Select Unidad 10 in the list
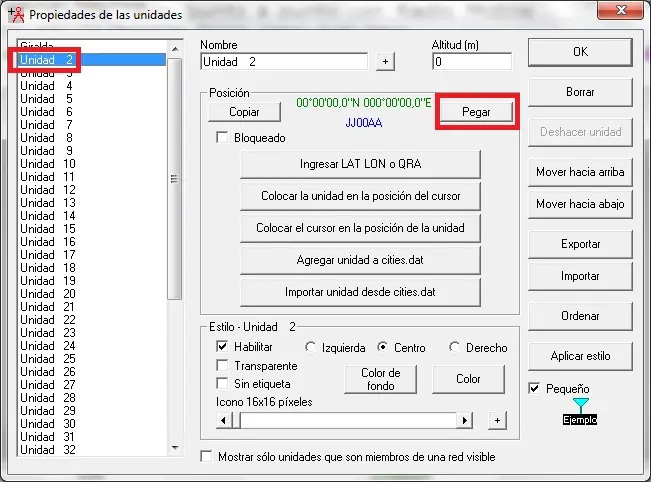 [92, 164]
